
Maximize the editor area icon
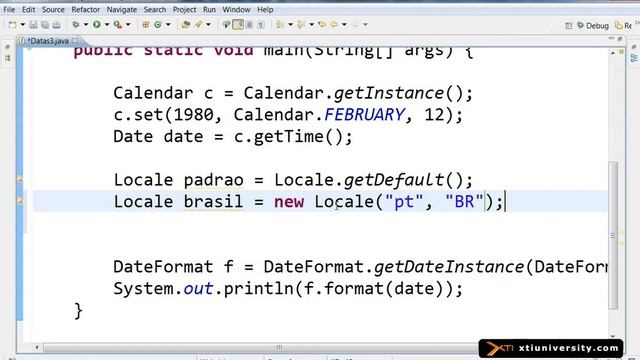click(620, 38)
